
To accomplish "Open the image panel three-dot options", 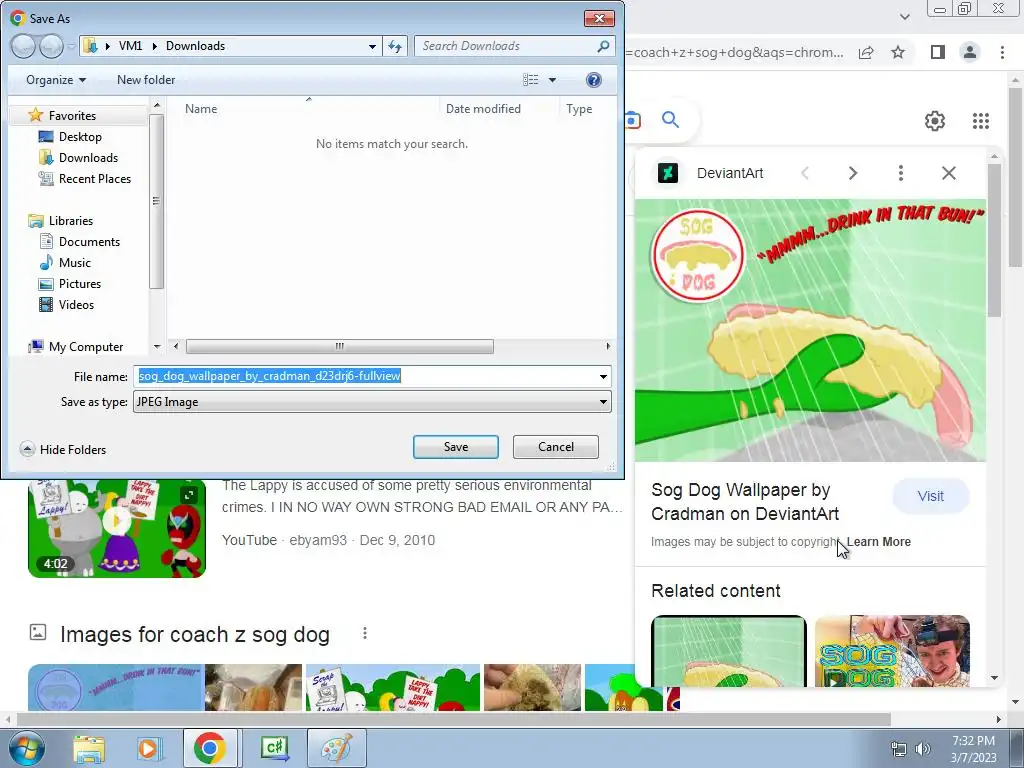I will pyautogui.click(x=901, y=173).
